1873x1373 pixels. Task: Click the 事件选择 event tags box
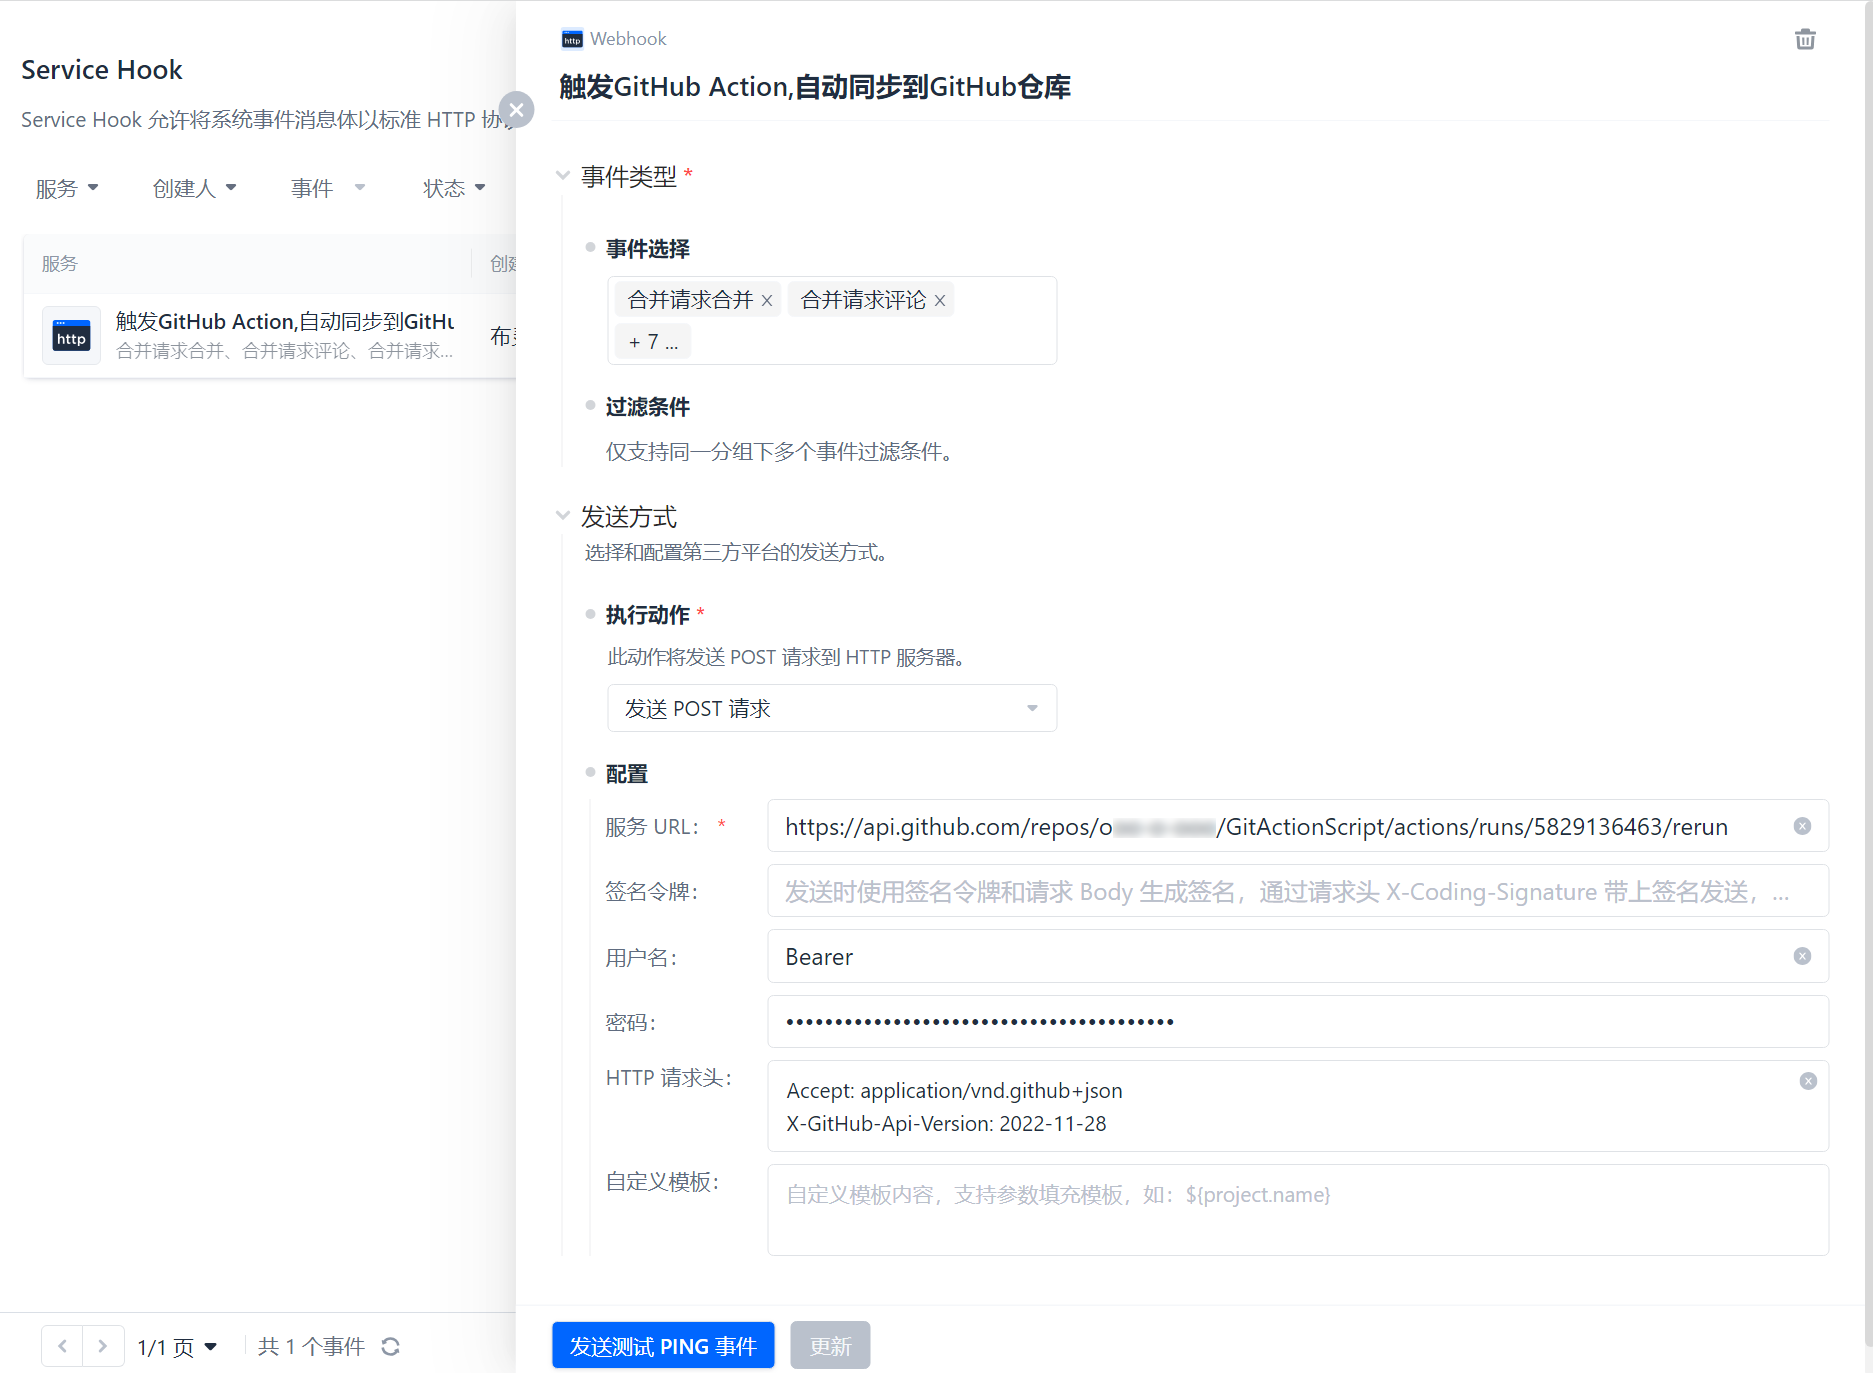coord(832,320)
